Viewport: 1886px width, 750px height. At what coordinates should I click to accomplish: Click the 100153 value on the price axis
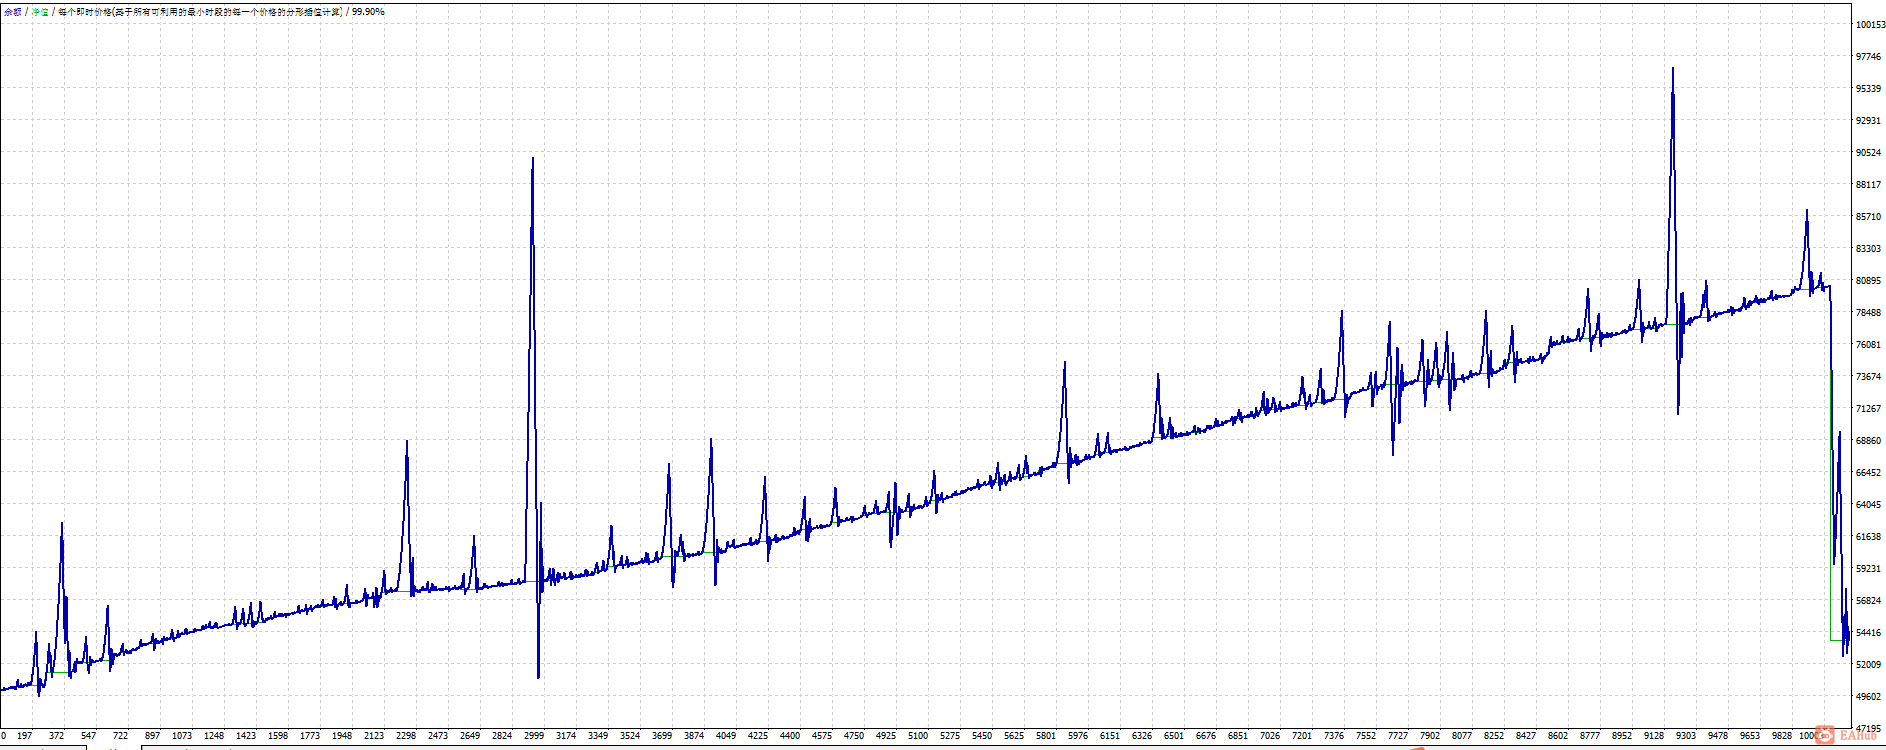coord(1870,25)
